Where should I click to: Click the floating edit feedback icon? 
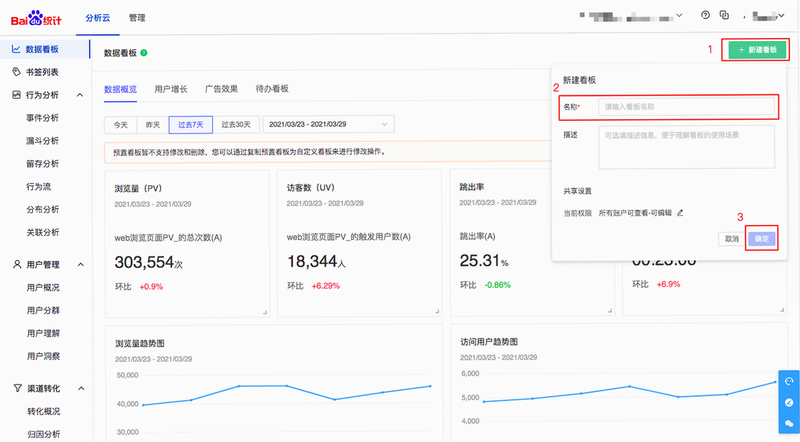coord(789,402)
